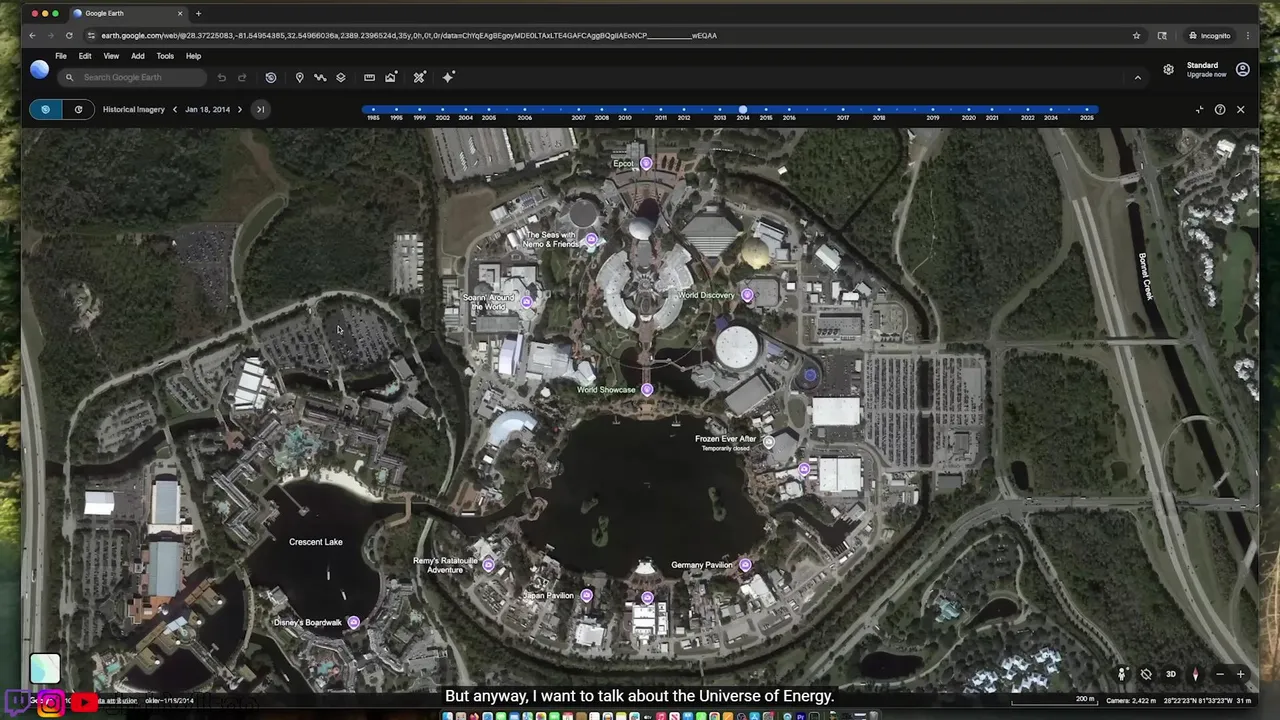Click the compass to reset north

(x=1195, y=674)
